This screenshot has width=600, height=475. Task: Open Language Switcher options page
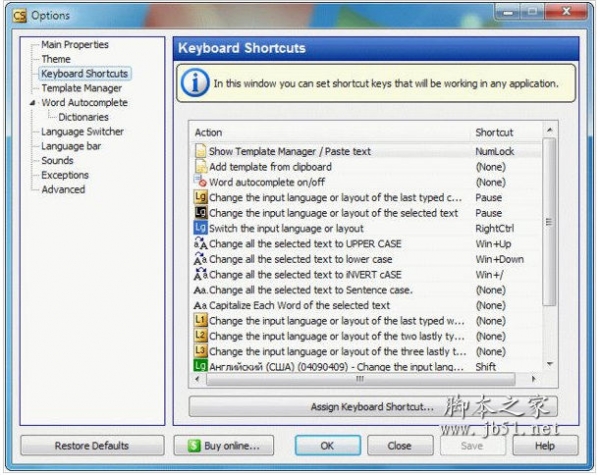tap(82, 132)
